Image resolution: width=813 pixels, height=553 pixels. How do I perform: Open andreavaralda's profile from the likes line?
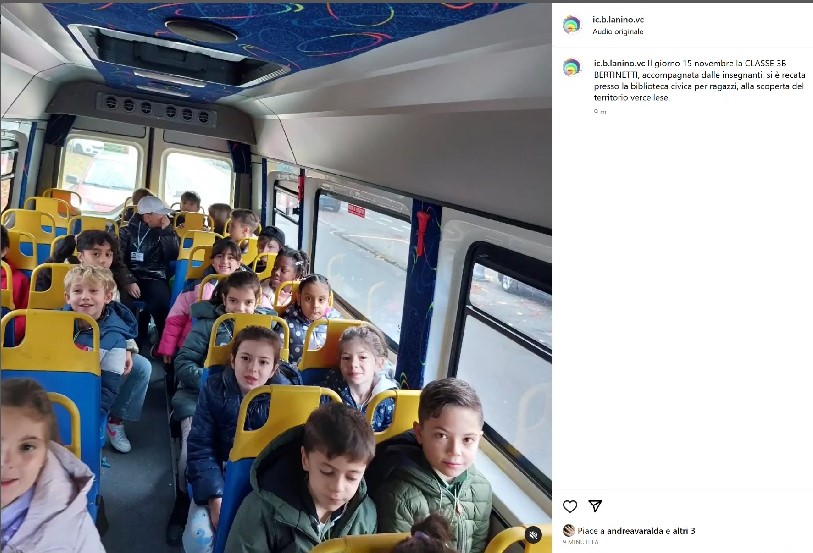[635, 531]
